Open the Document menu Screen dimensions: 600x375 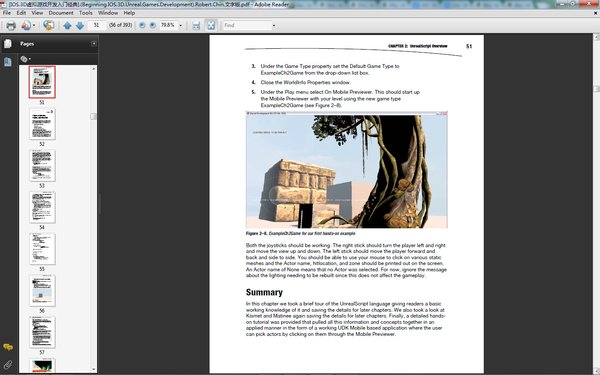[x=61, y=13]
